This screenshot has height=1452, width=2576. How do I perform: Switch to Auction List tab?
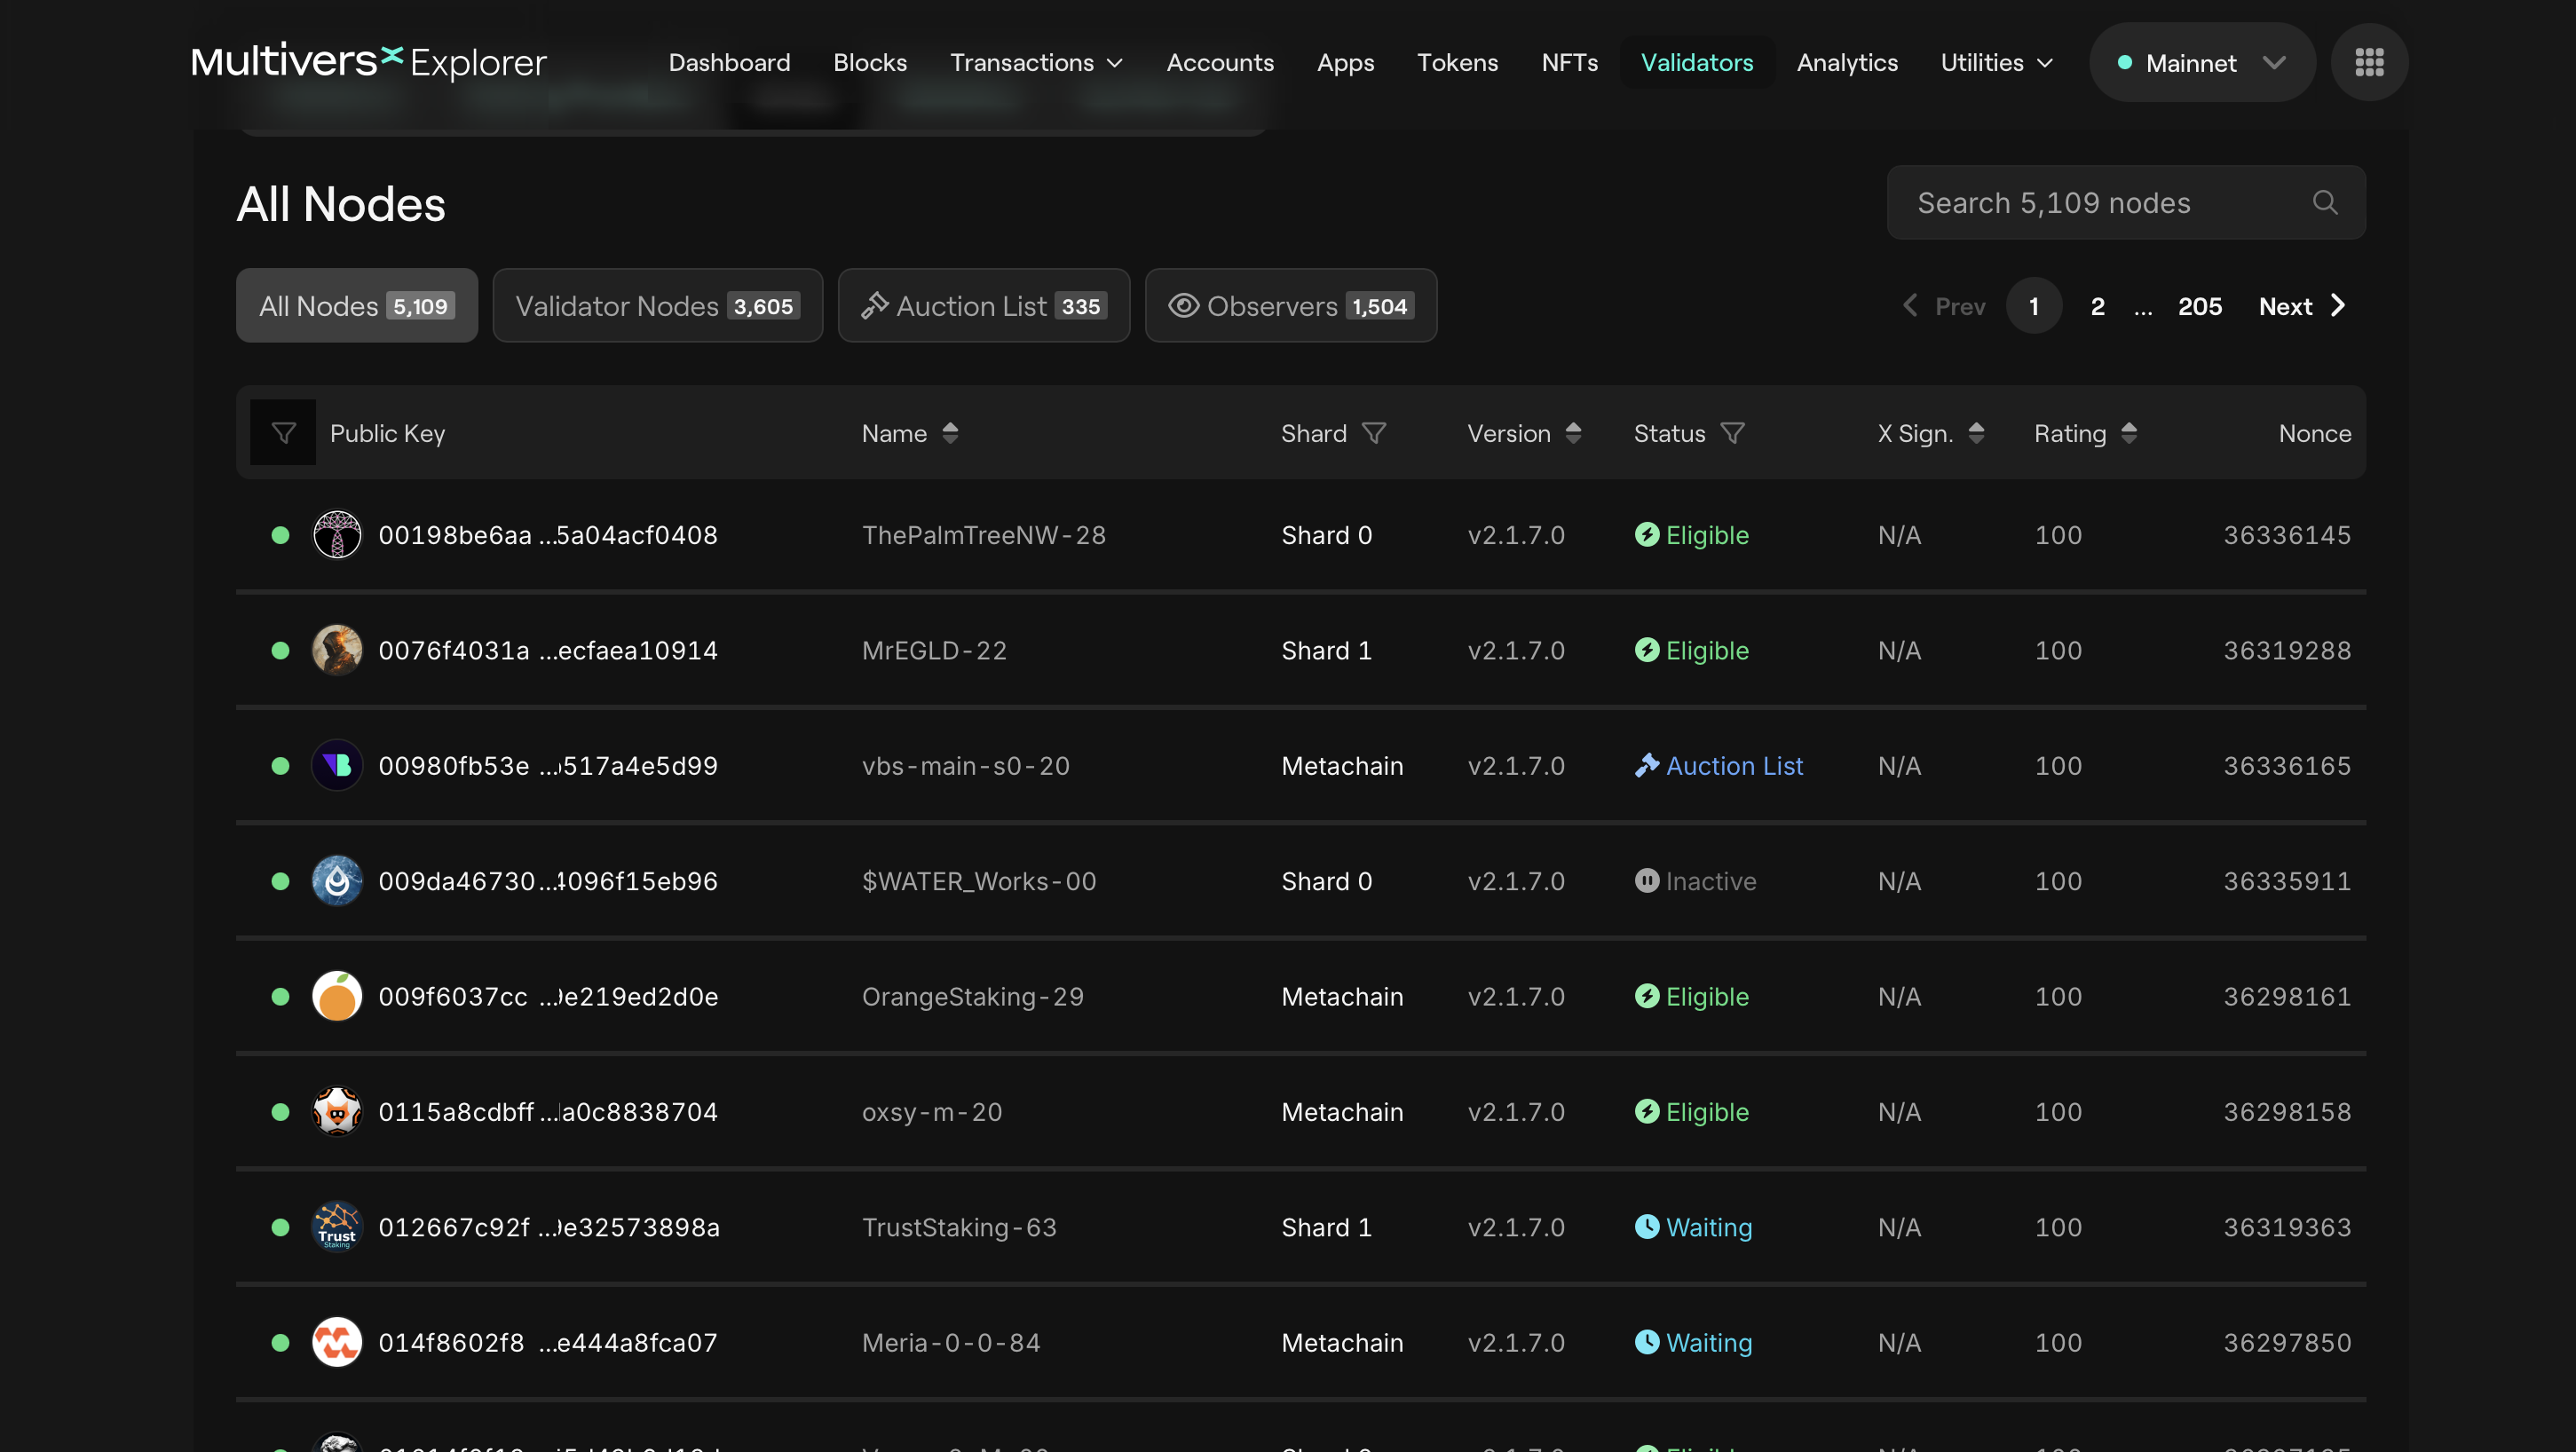(x=984, y=306)
